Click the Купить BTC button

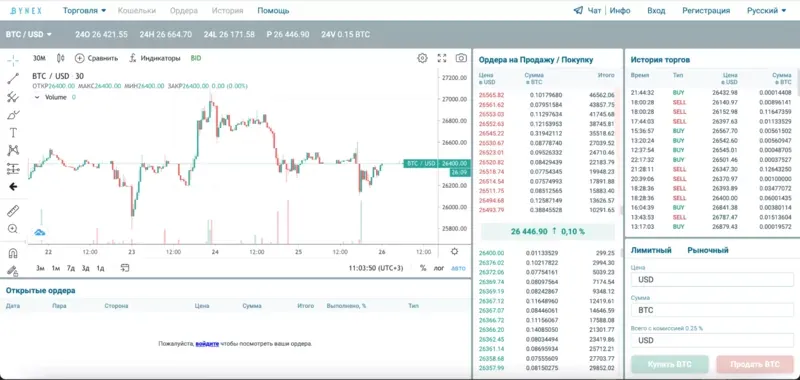pos(669,365)
